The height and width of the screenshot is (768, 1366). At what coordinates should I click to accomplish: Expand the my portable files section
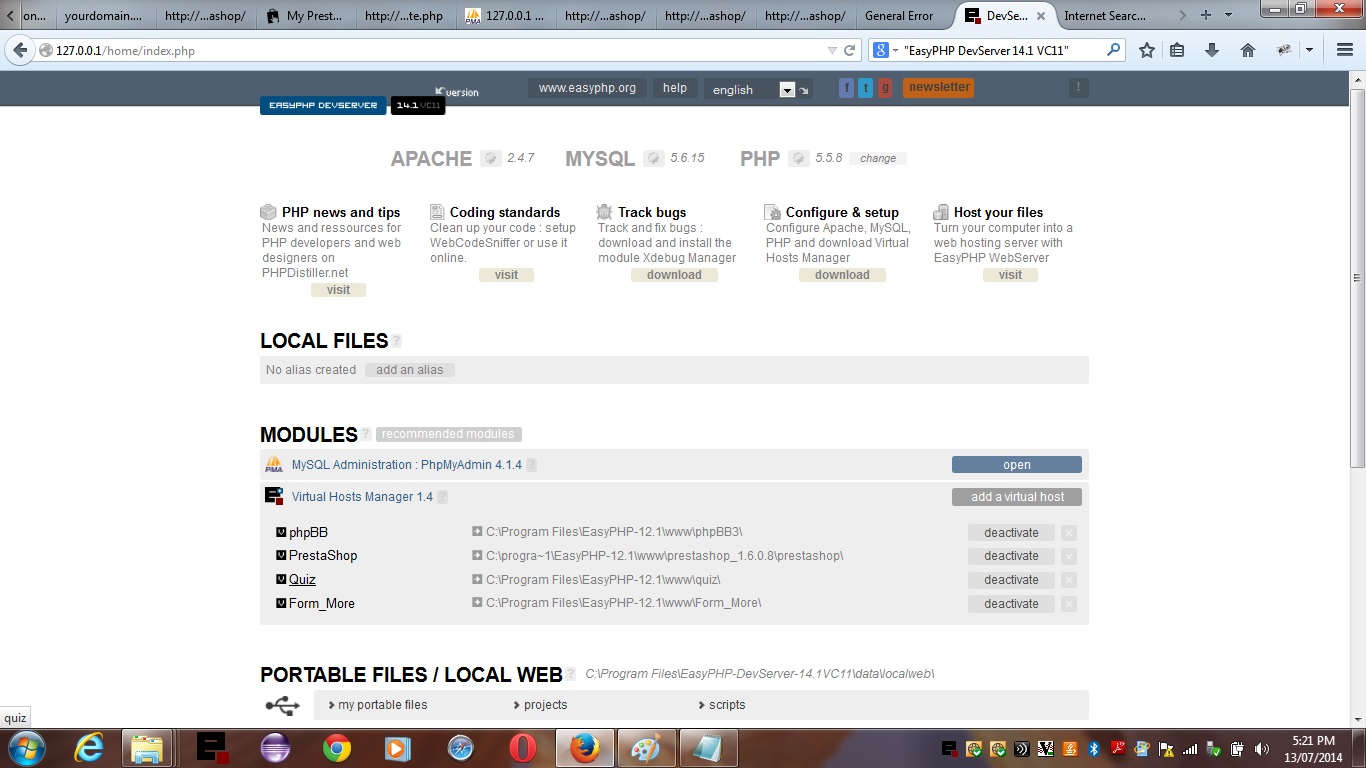pos(378,705)
